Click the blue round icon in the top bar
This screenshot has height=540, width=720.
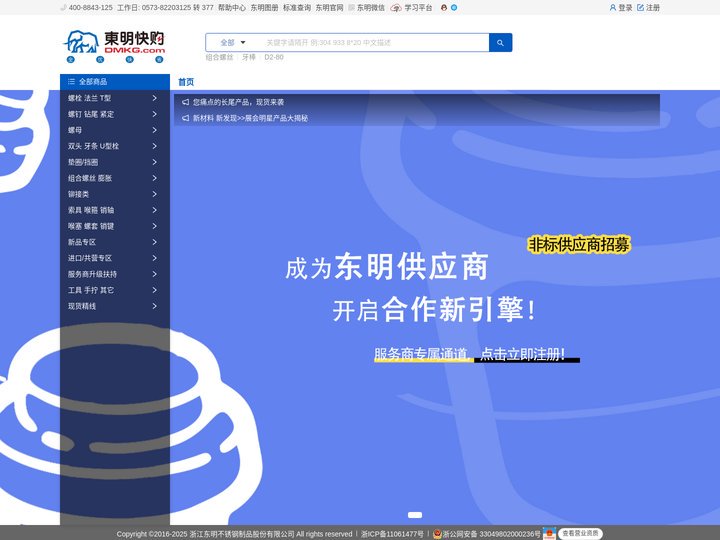(454, 8)
